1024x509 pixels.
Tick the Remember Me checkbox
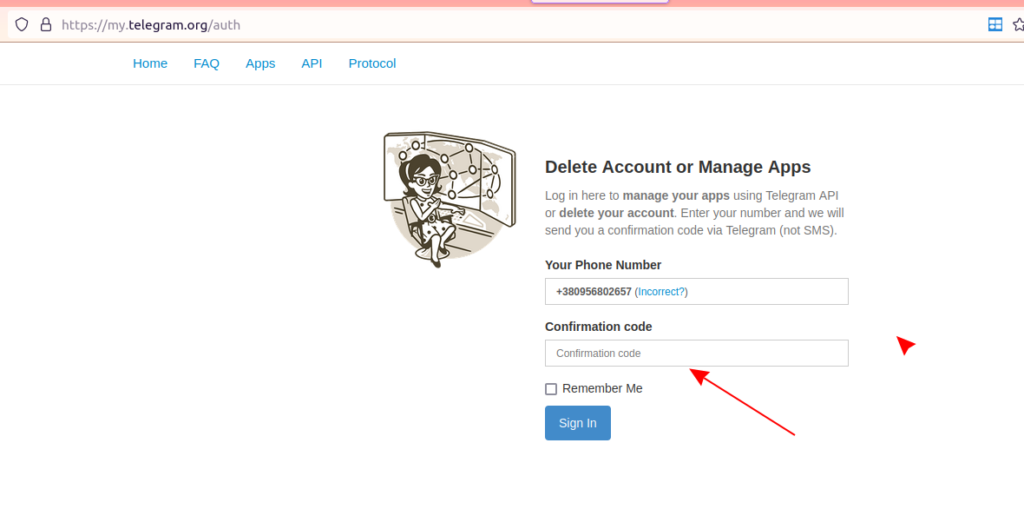point(551,389)
